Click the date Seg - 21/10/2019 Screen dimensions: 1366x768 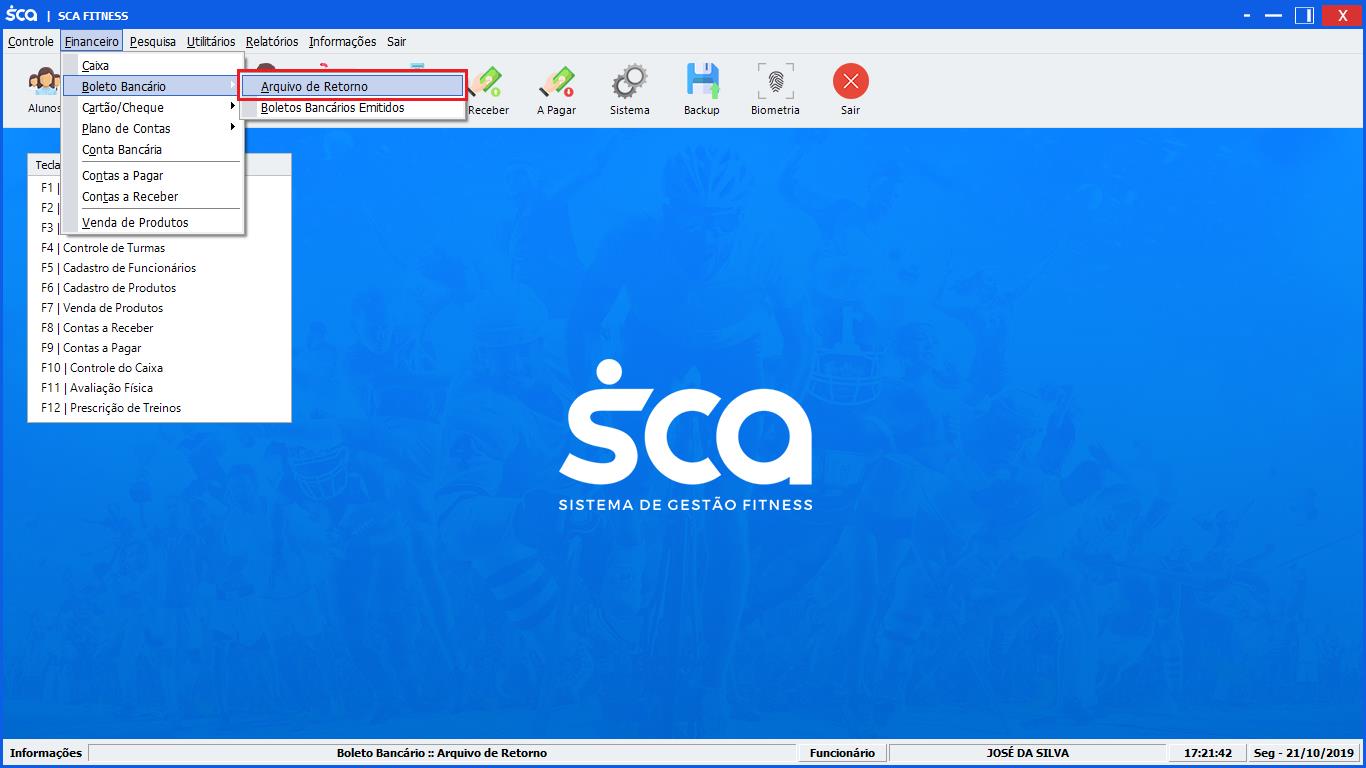tap(1303, 753)
